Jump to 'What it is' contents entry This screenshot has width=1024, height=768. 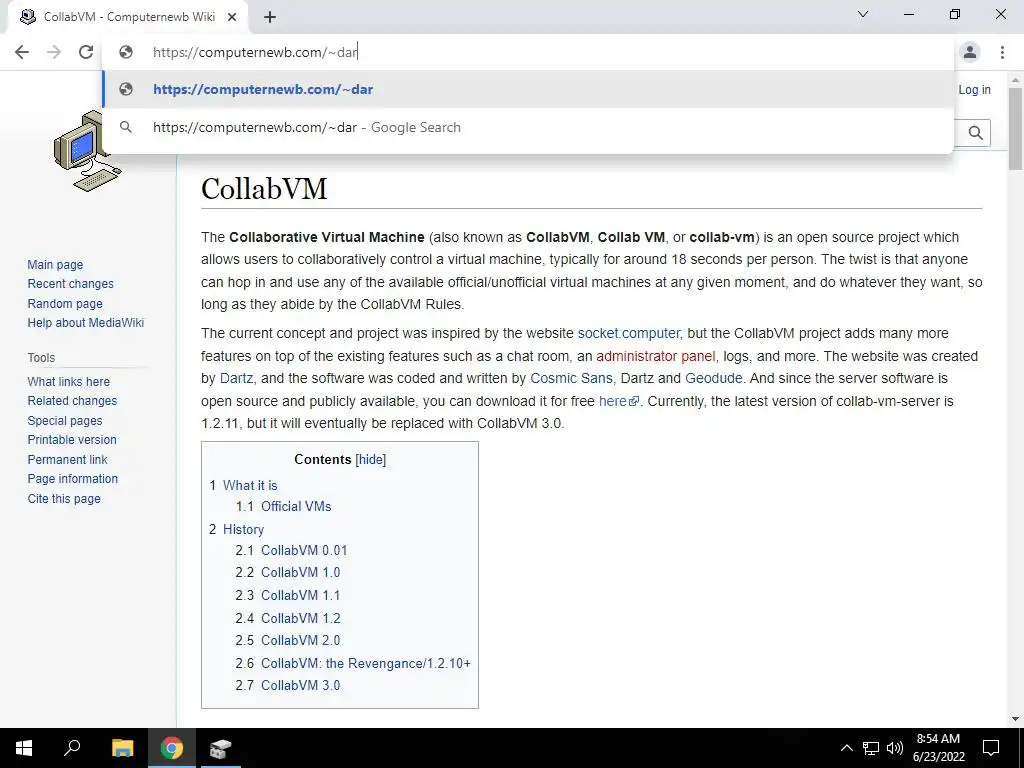(250, 485)
